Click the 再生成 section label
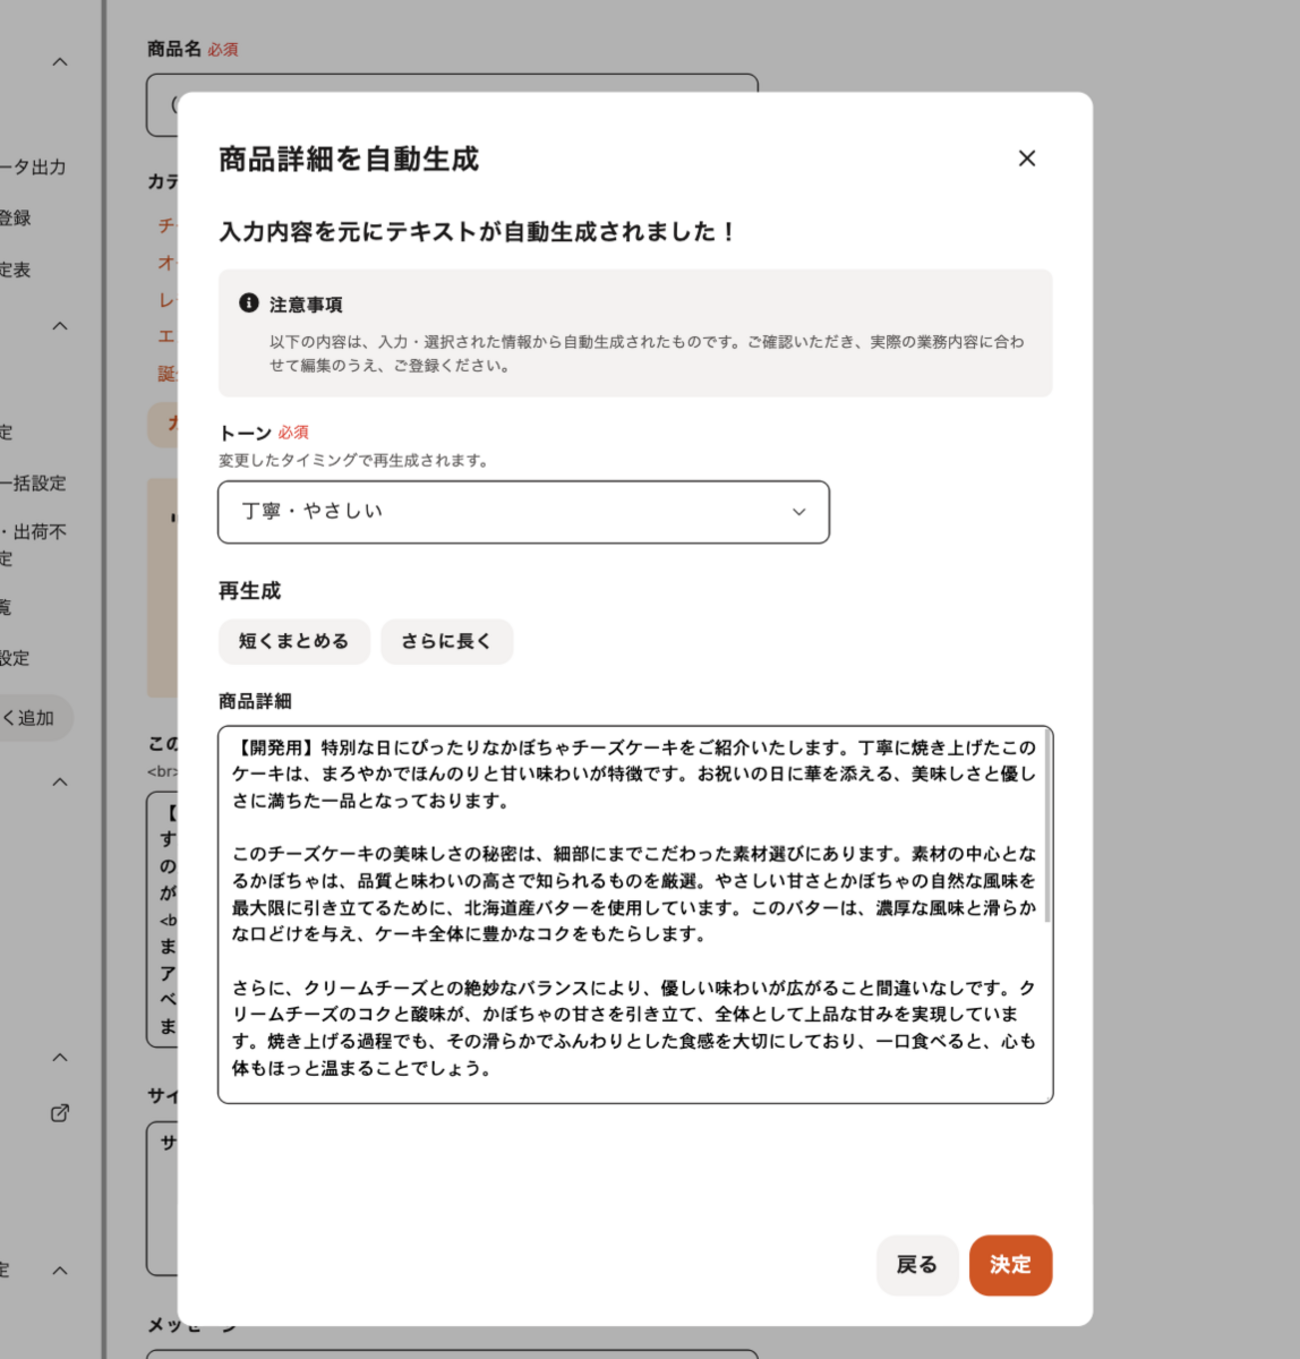 [250, 591]
